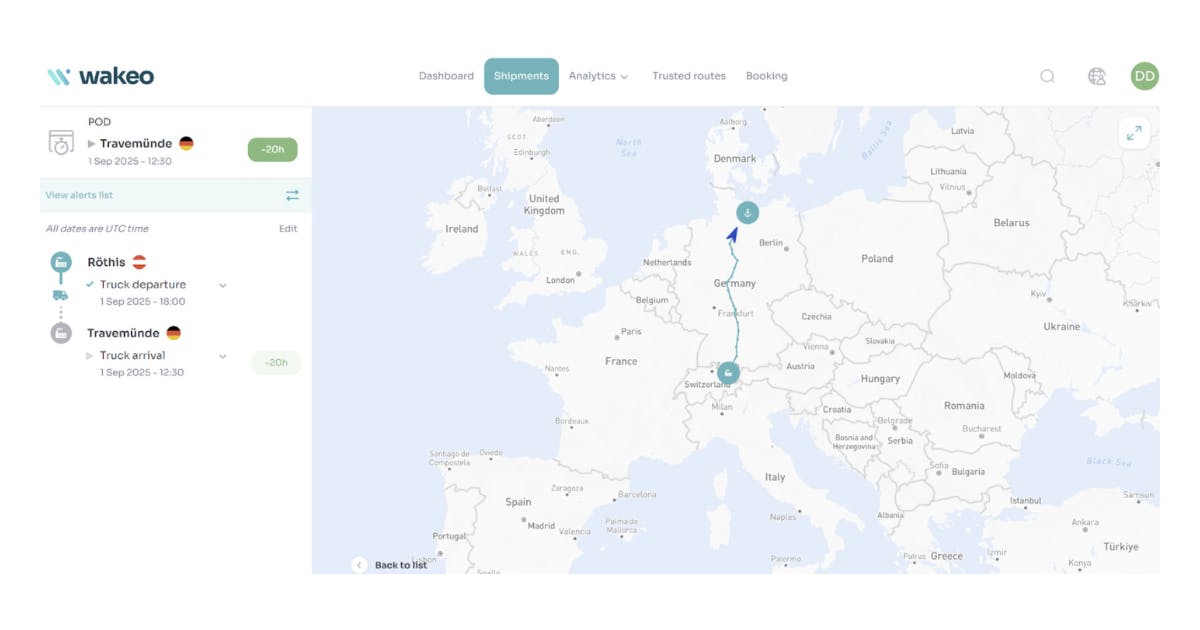Click the anchor port marker on map

tap(747, 212)
